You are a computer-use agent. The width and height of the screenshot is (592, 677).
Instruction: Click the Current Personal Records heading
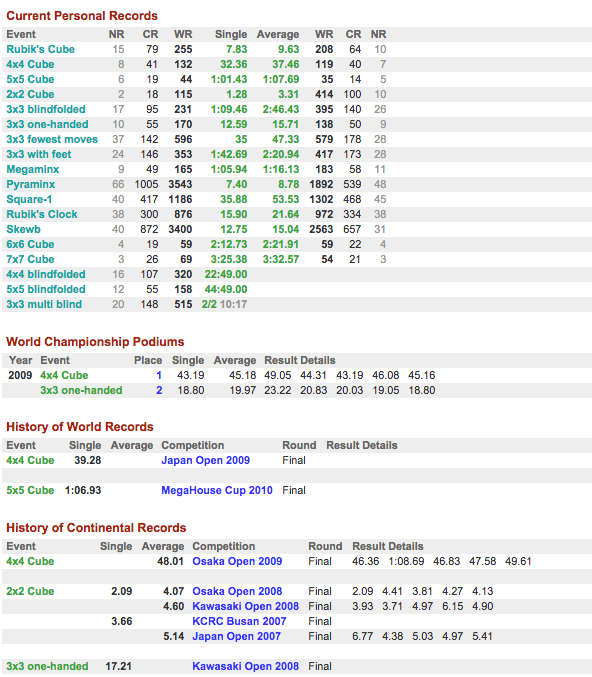pos(82,16)
